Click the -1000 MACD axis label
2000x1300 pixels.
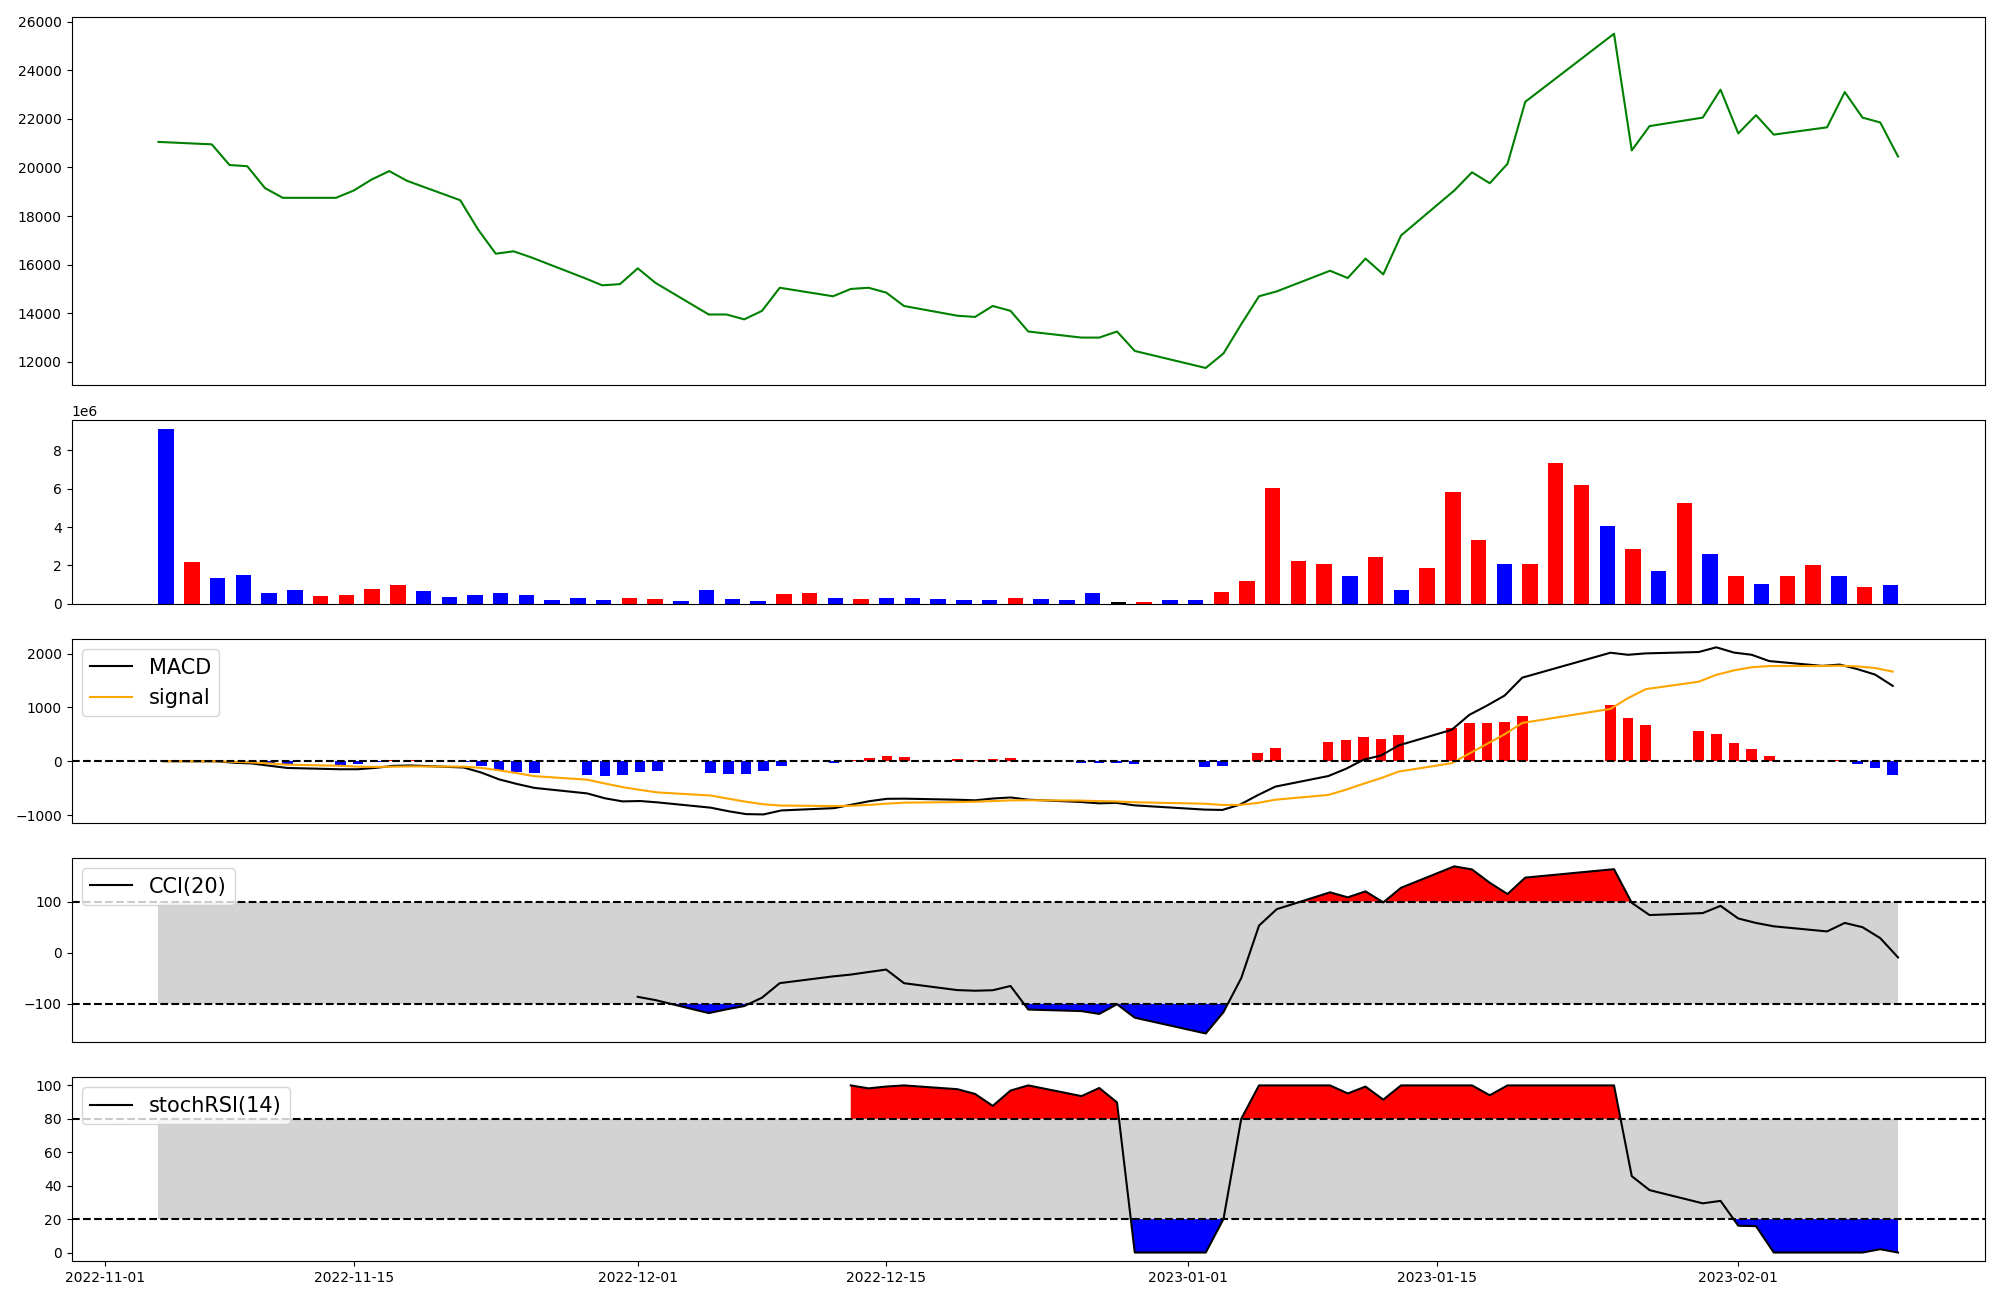39,816
